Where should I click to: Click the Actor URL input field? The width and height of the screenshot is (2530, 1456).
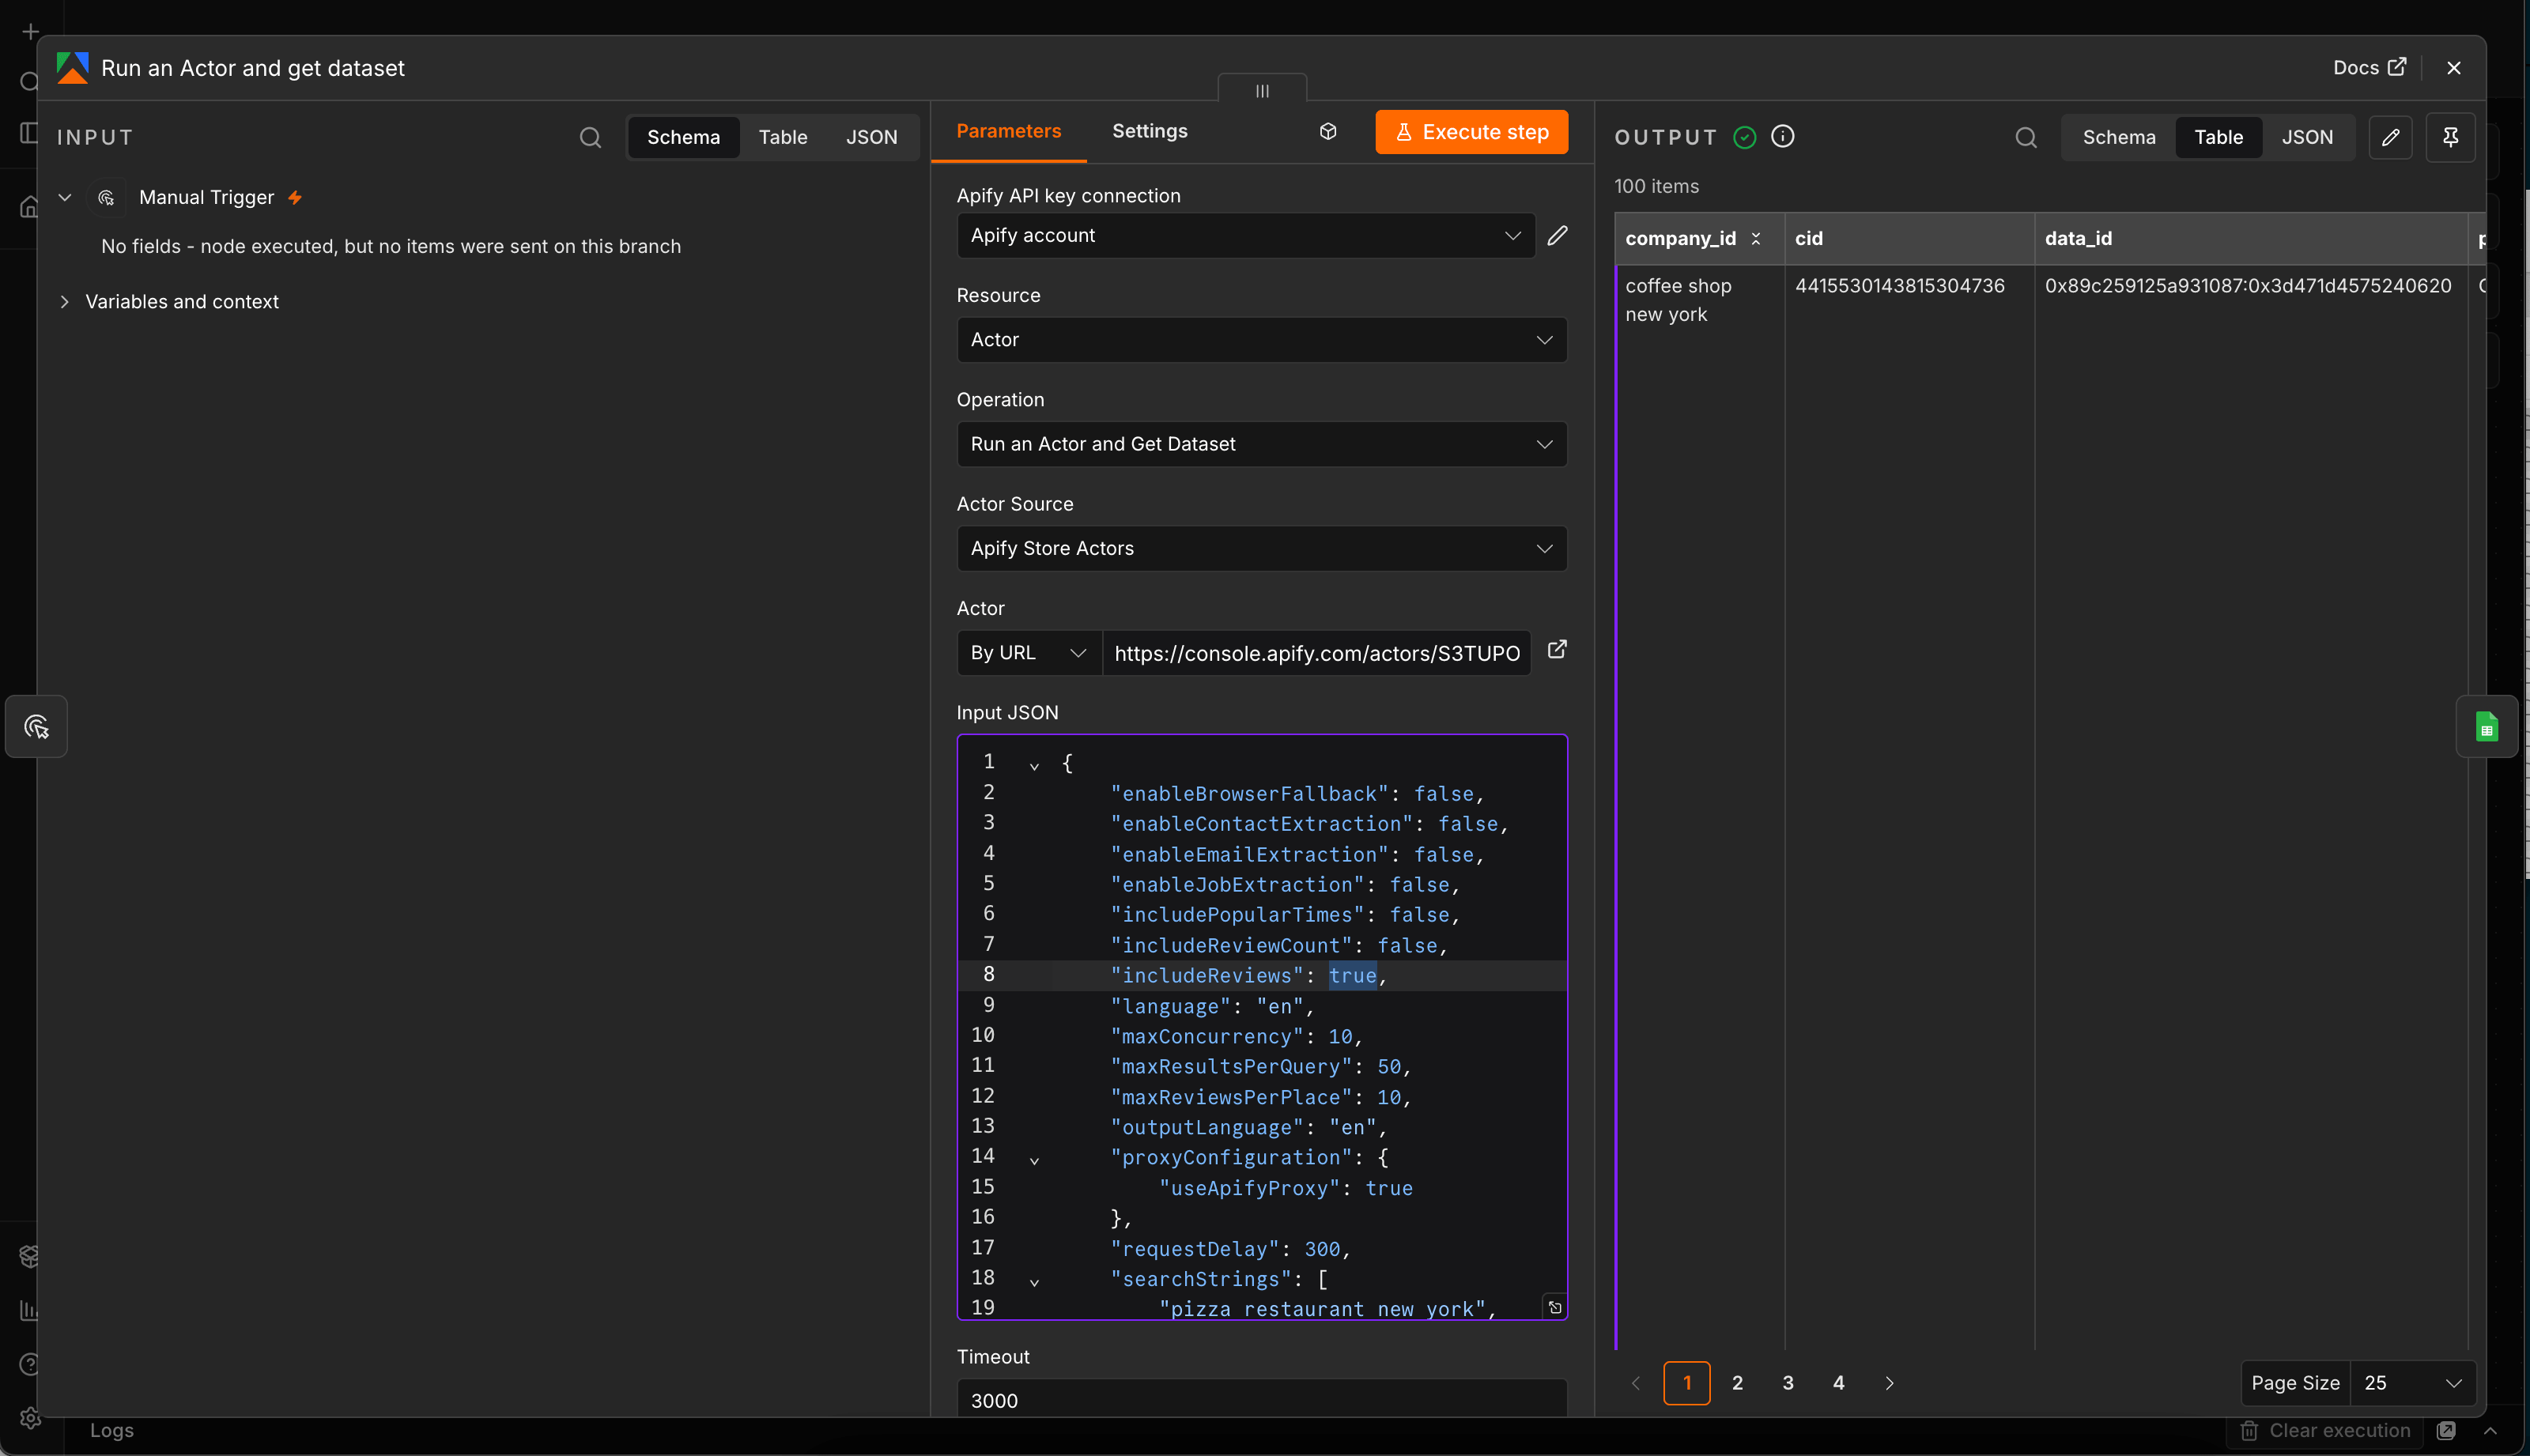pyautogui.click(x=1316, y=653)
